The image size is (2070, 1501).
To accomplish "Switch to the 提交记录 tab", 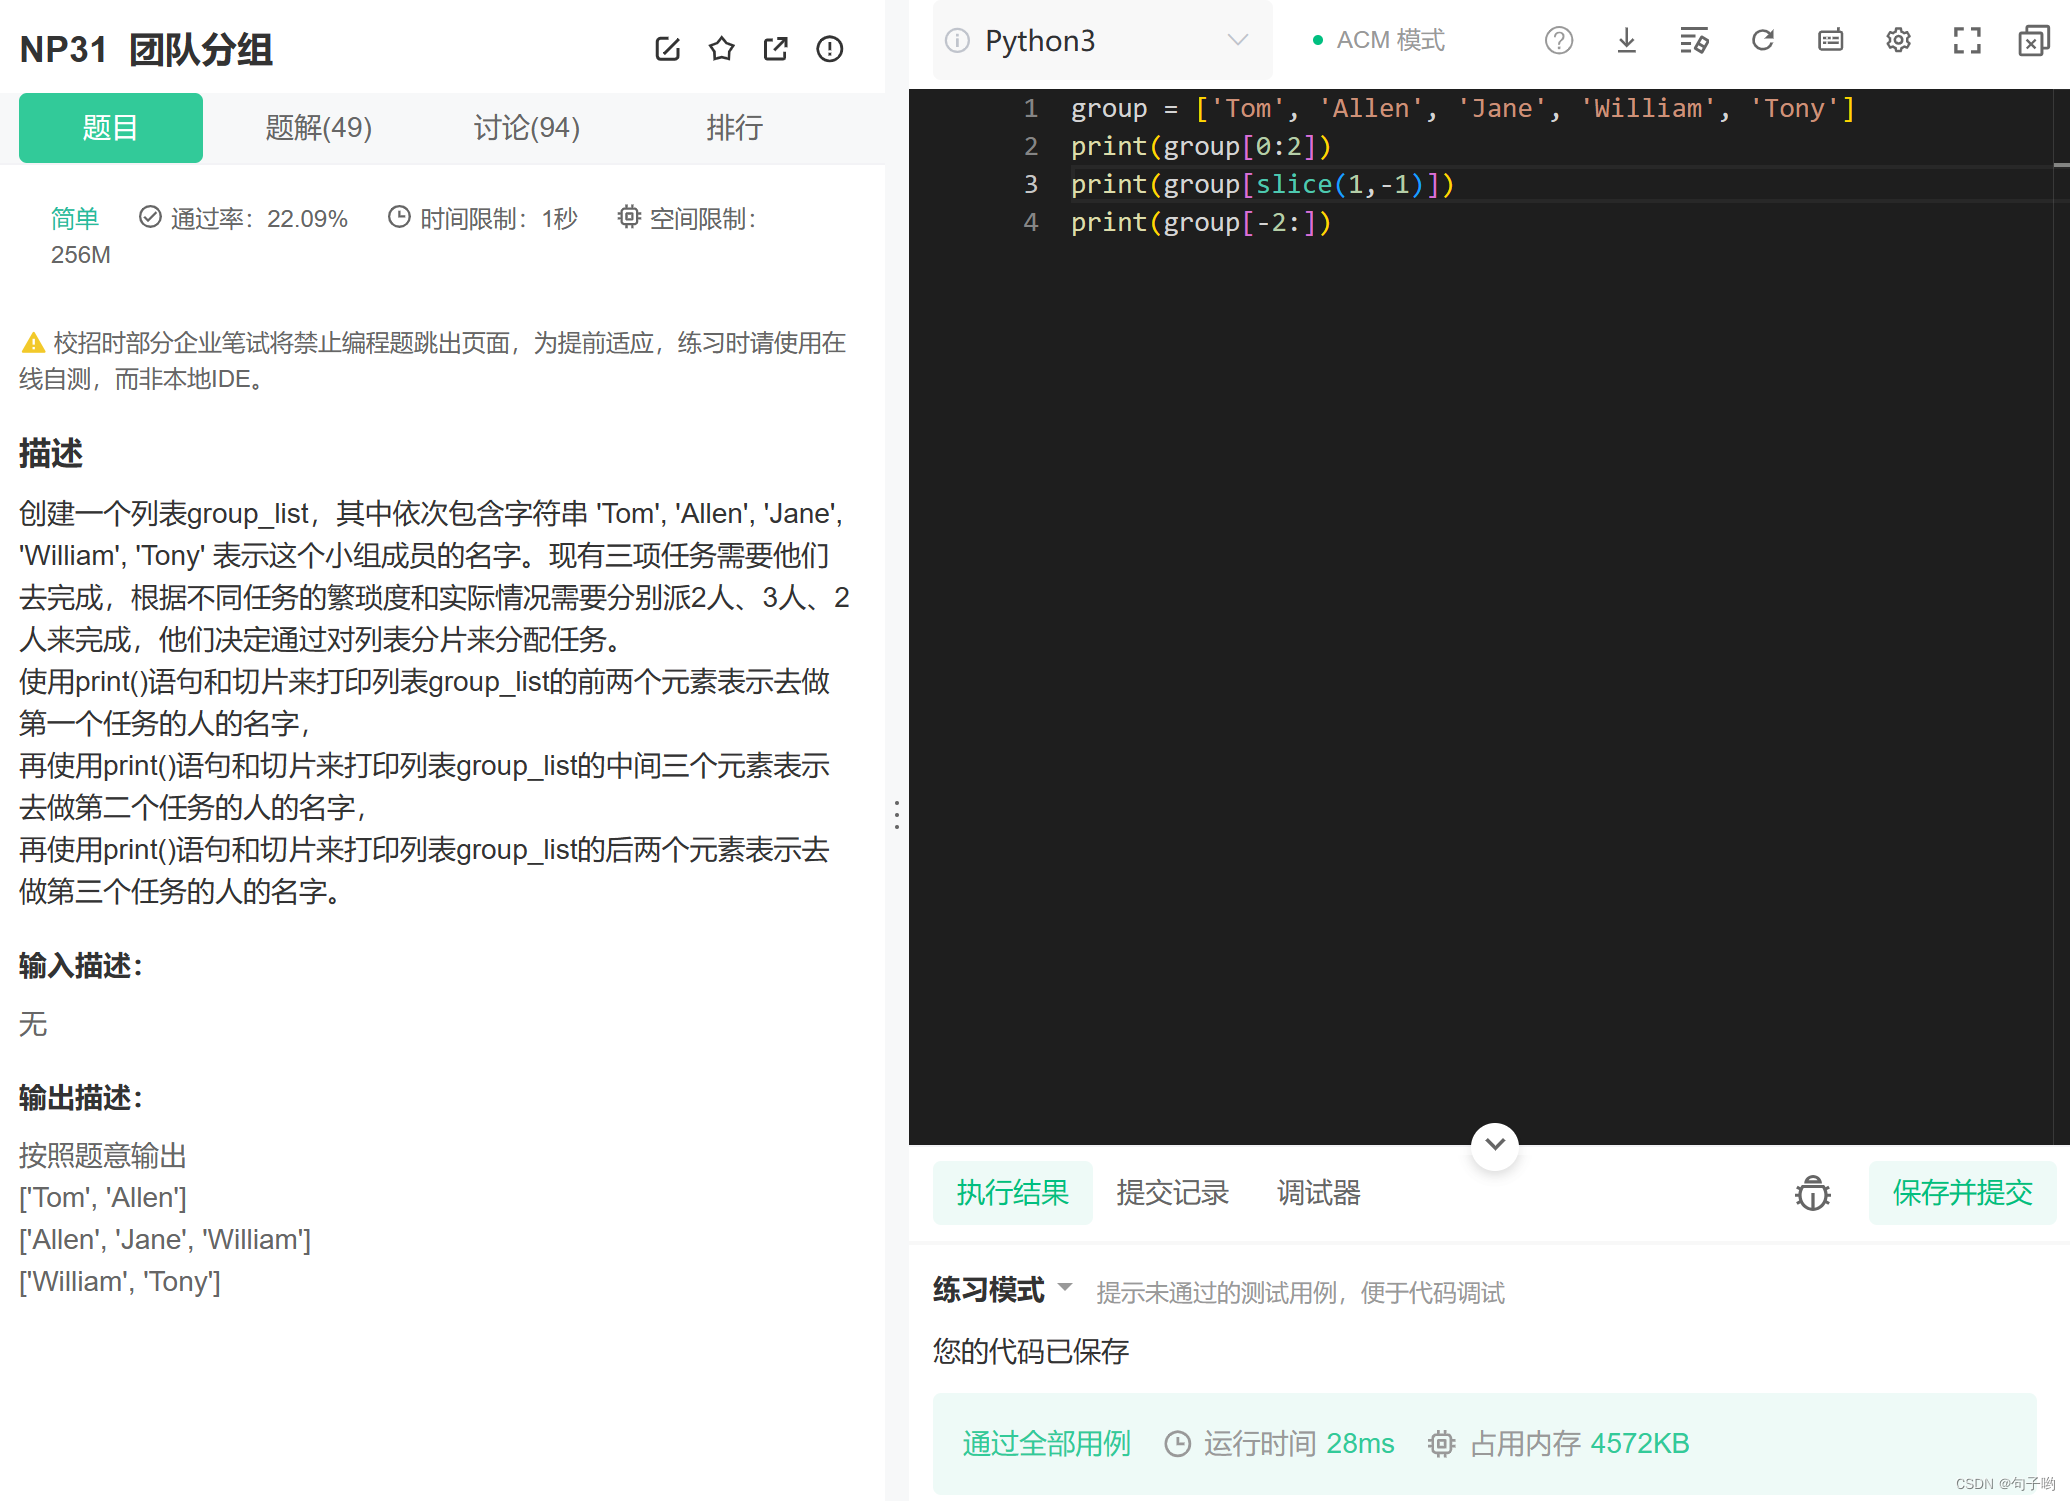I will [1173, 1193].
